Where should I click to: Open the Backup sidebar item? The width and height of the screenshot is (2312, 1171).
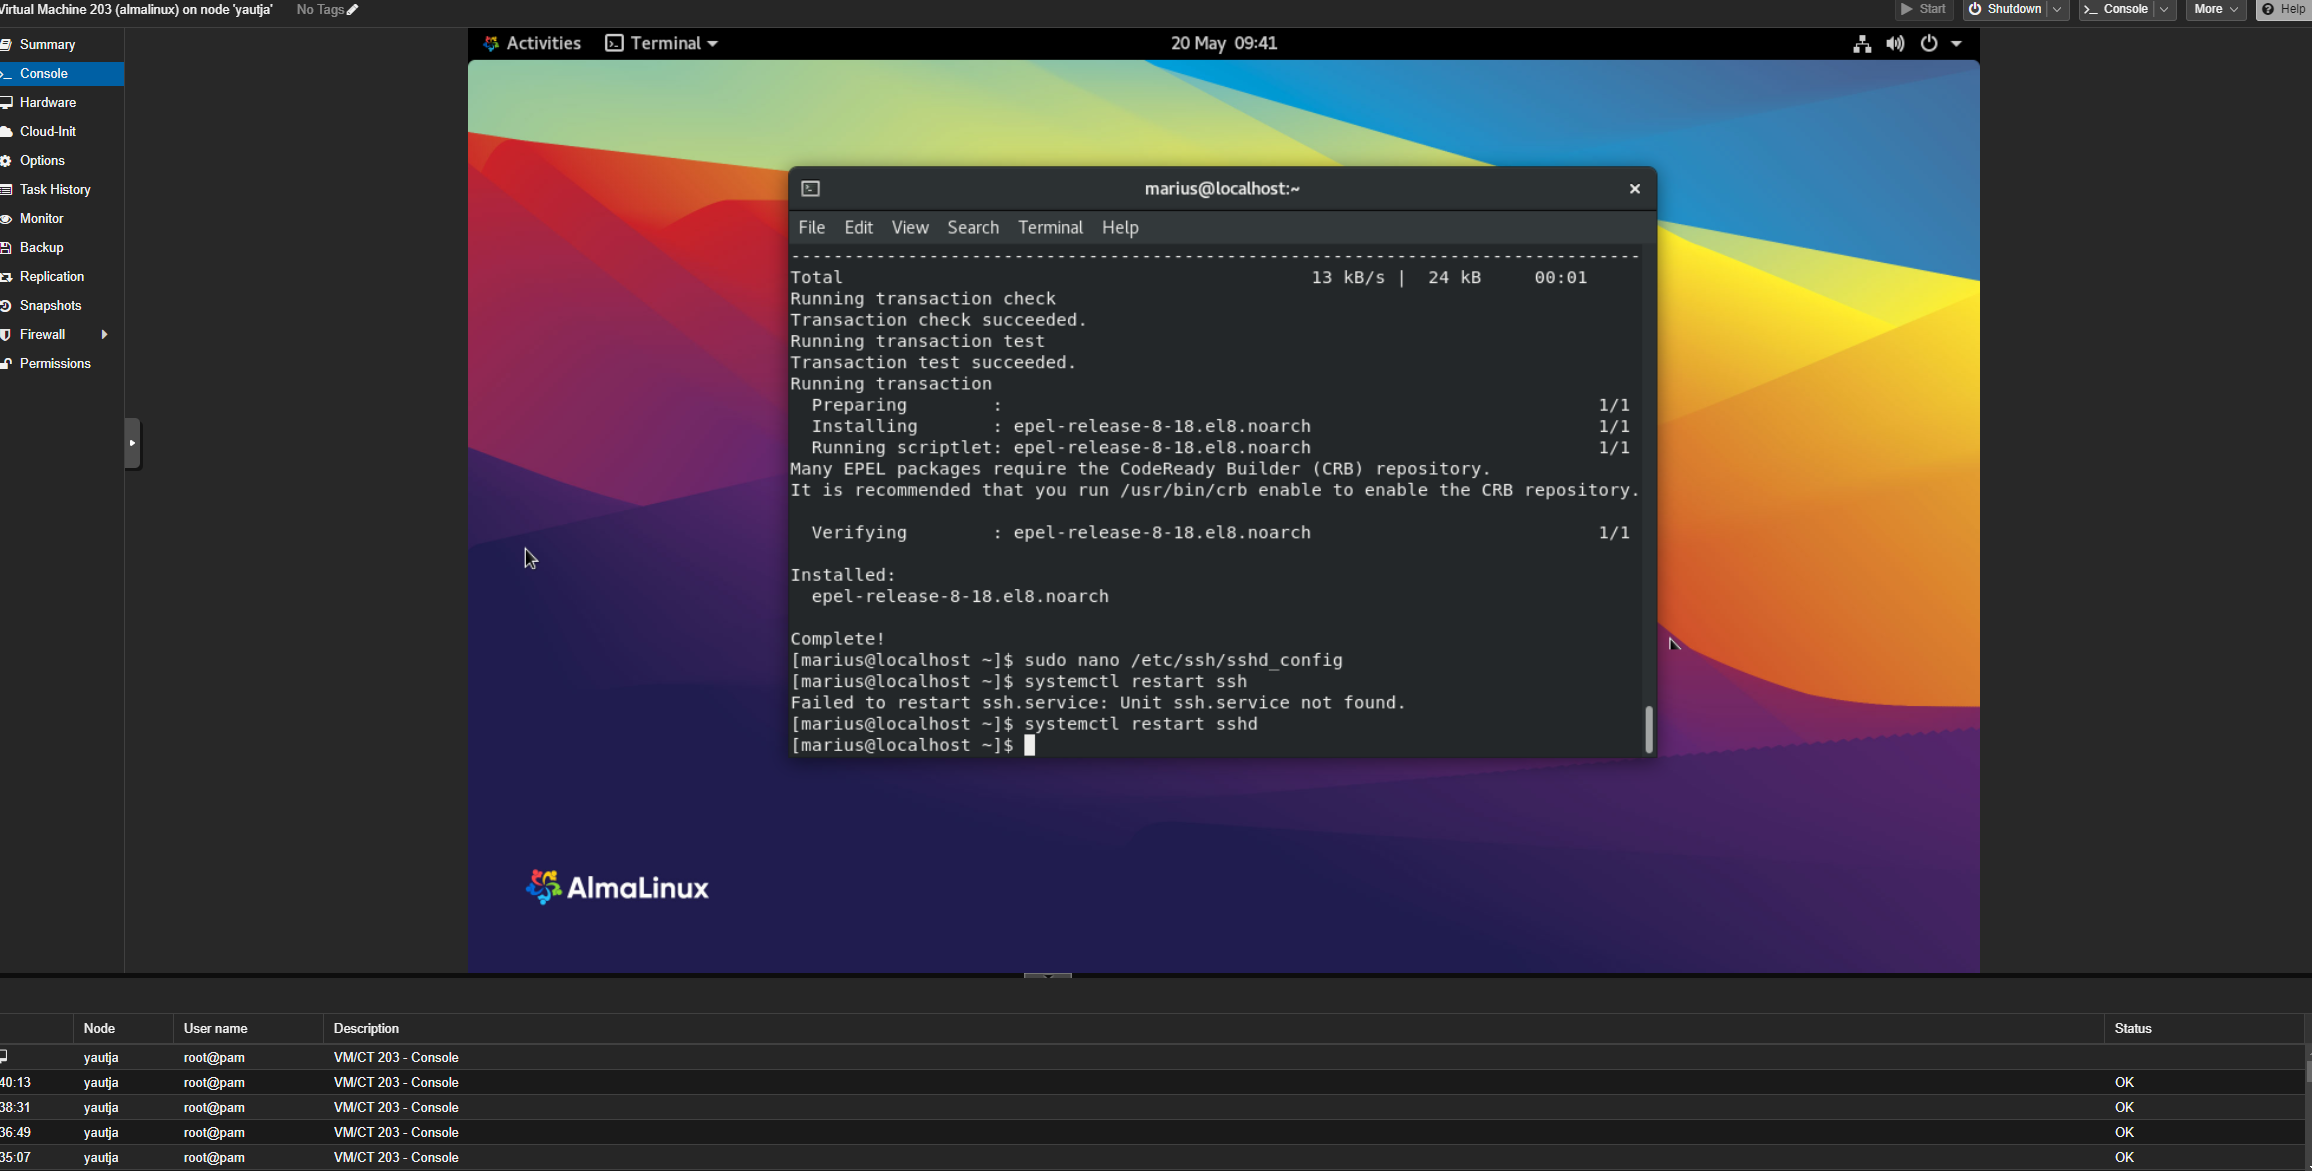pos(41,248)
